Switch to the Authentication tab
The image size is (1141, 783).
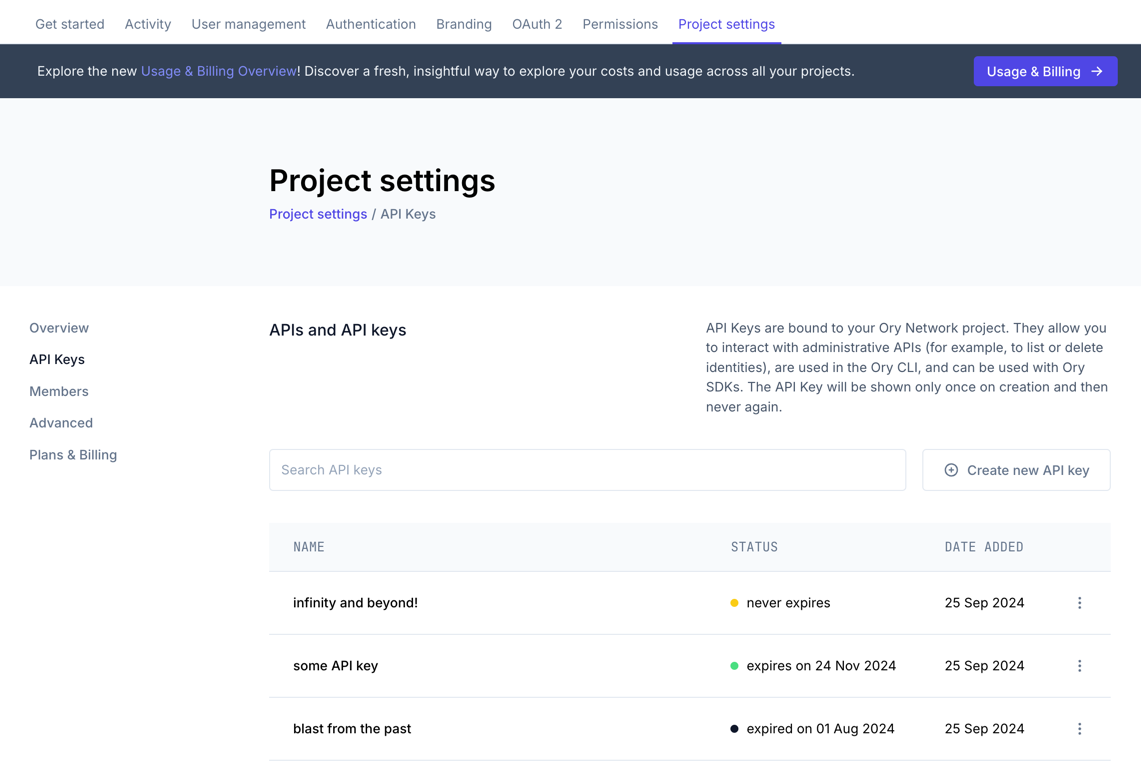pos(371,23)
